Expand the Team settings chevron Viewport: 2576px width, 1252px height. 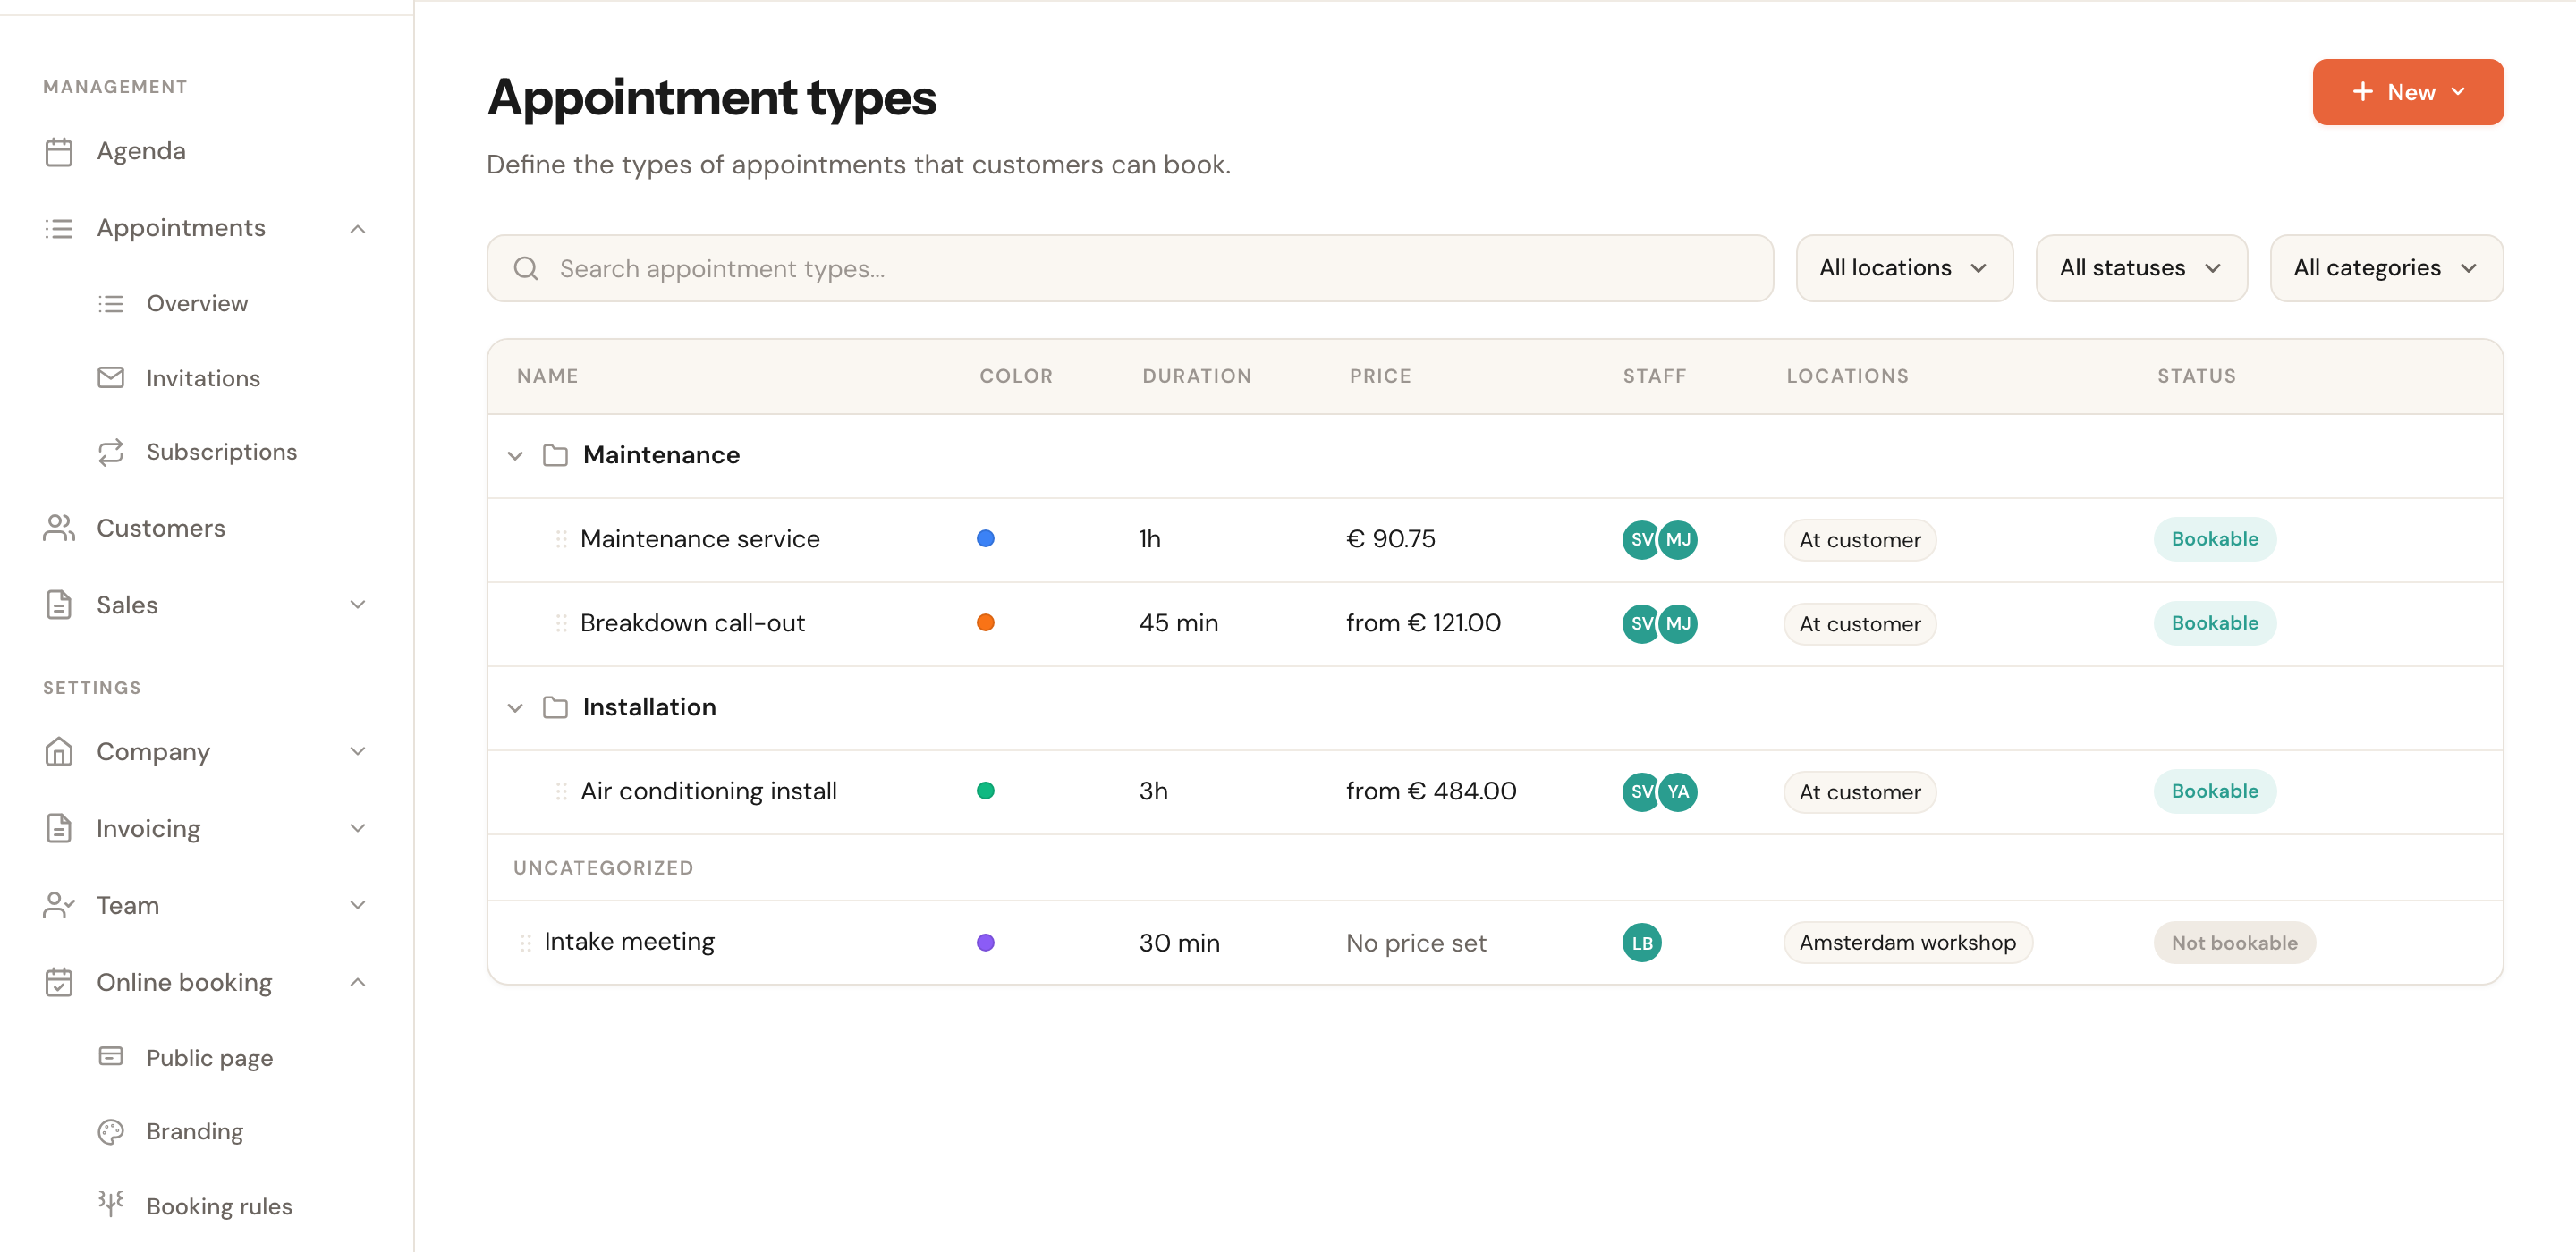[357, 905]
